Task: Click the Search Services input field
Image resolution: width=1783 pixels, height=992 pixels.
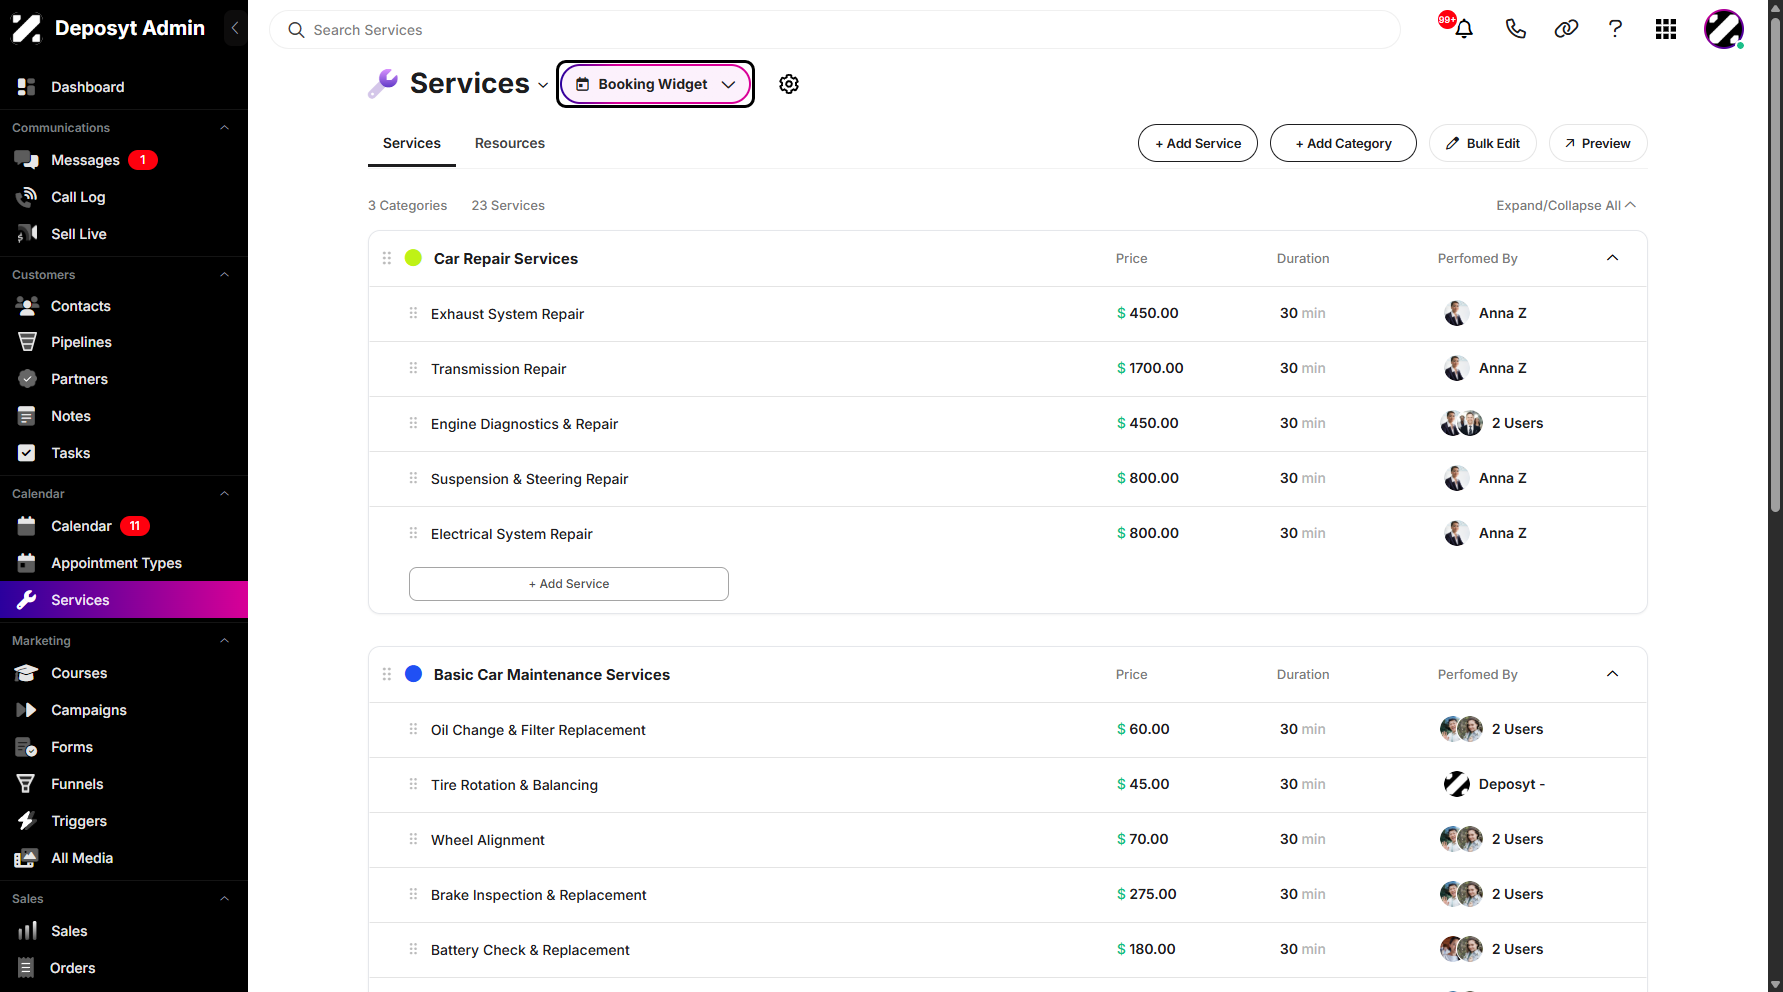Action: [835, 30]
